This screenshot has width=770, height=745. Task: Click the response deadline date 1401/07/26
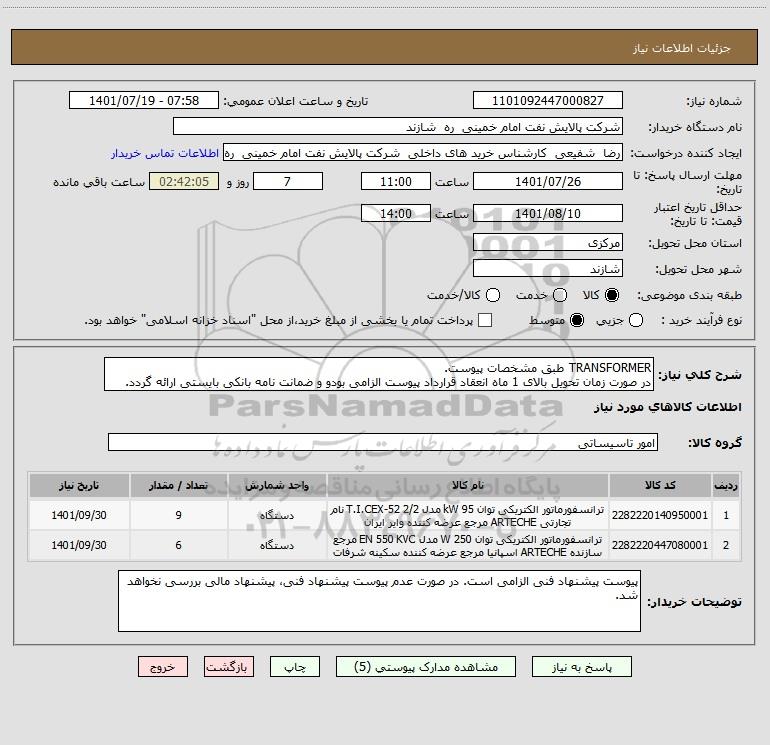(x=548, y=181)
